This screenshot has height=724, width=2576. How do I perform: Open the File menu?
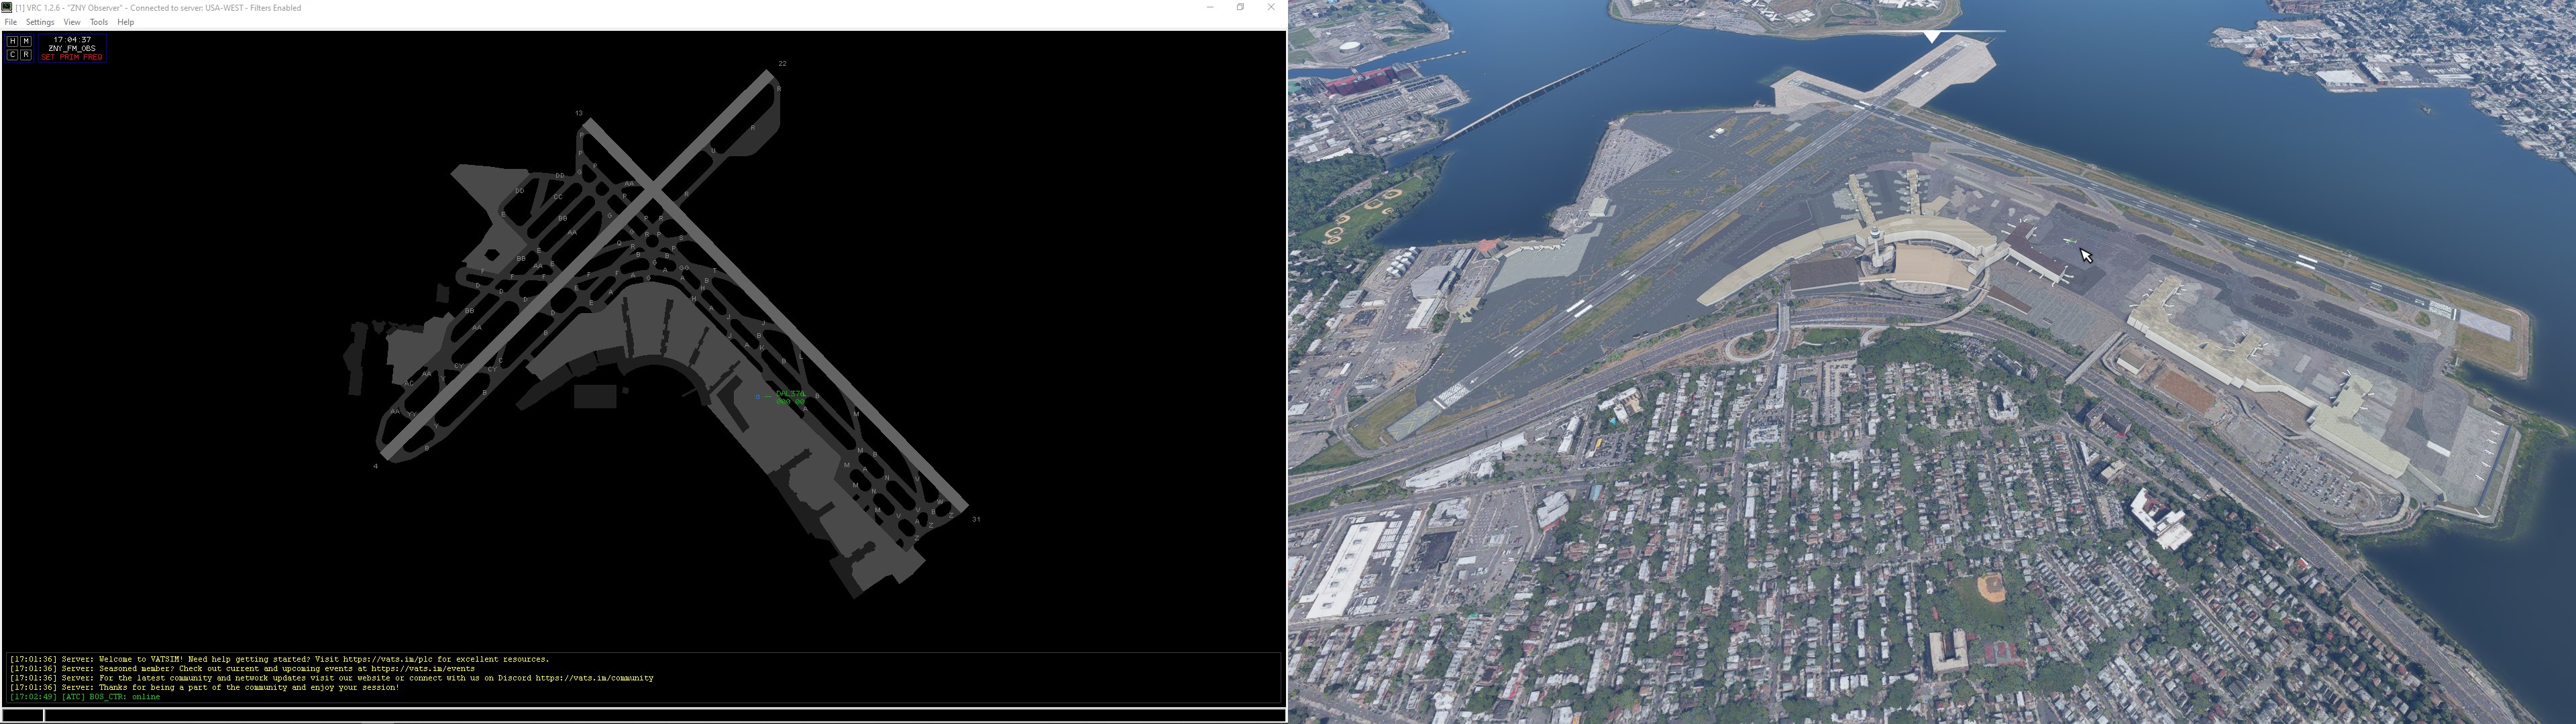(11, 22)
